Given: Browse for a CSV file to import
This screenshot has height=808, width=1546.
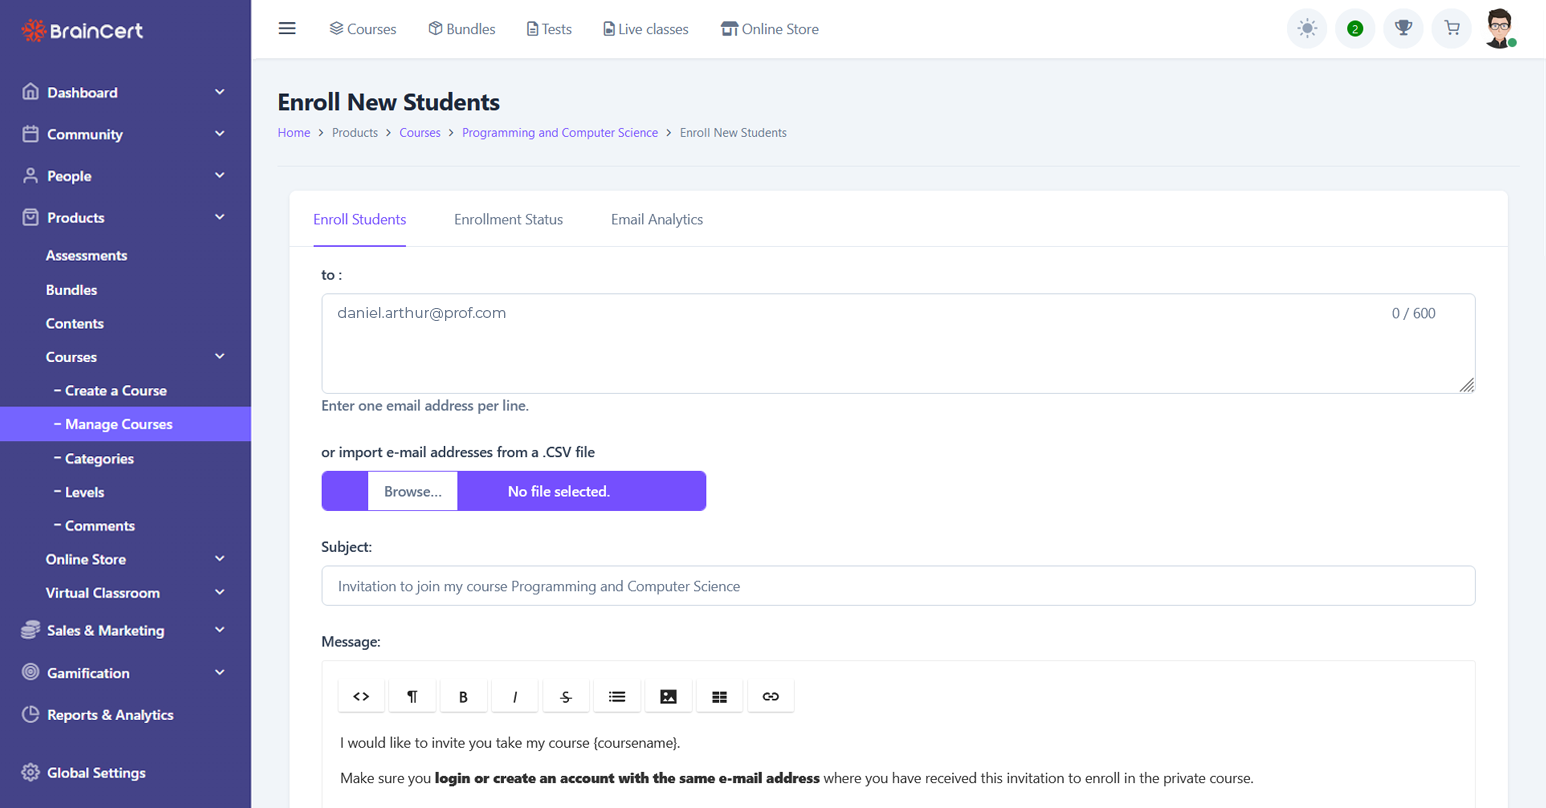Looking at the screenshot, I should coord(412,491).
